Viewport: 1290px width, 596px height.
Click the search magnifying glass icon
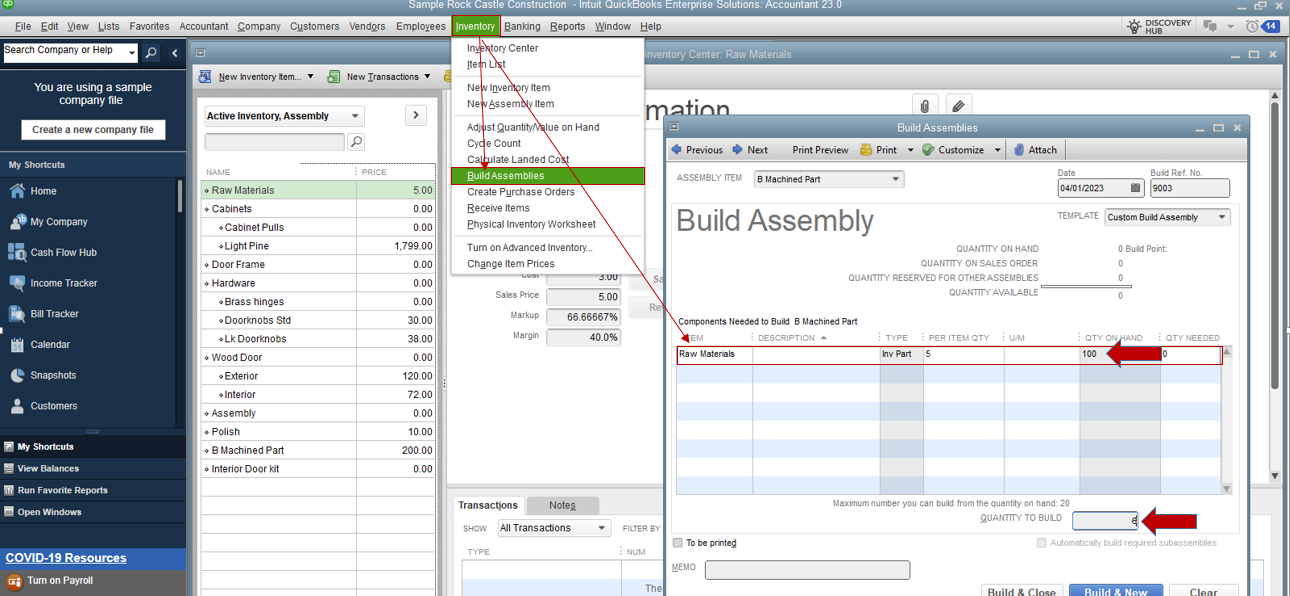click(x=151, y=50)
